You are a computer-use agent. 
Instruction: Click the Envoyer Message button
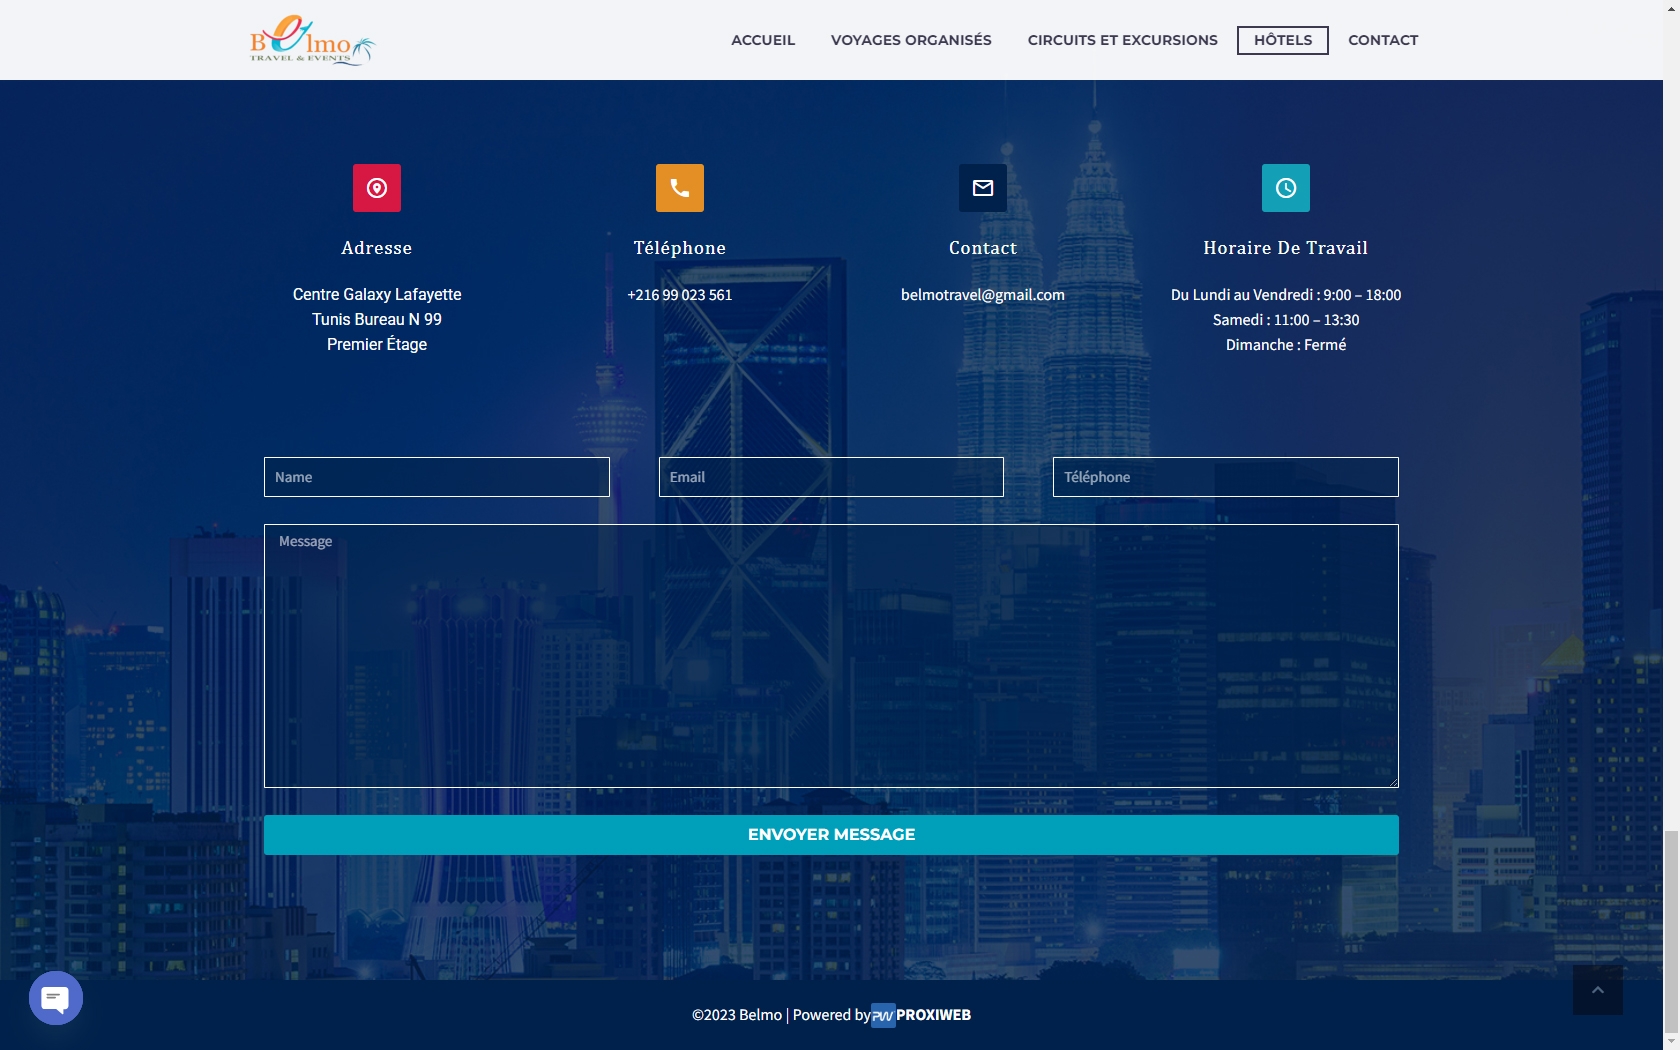pyautogui.click(x=831, y=835)
